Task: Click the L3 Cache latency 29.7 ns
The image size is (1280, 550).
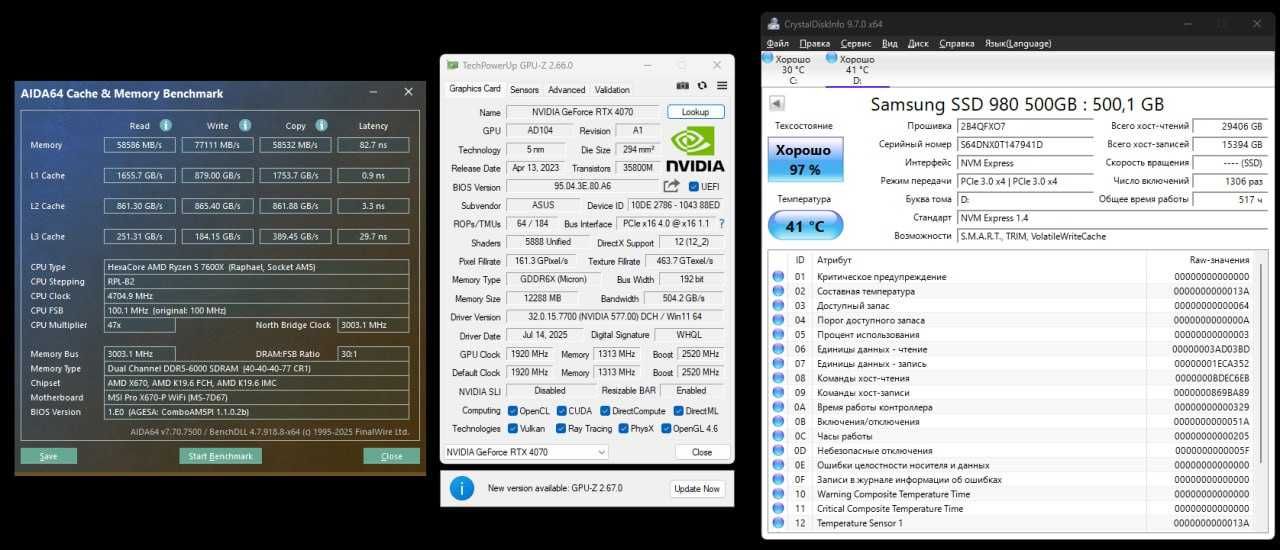Action: (374, 236)
